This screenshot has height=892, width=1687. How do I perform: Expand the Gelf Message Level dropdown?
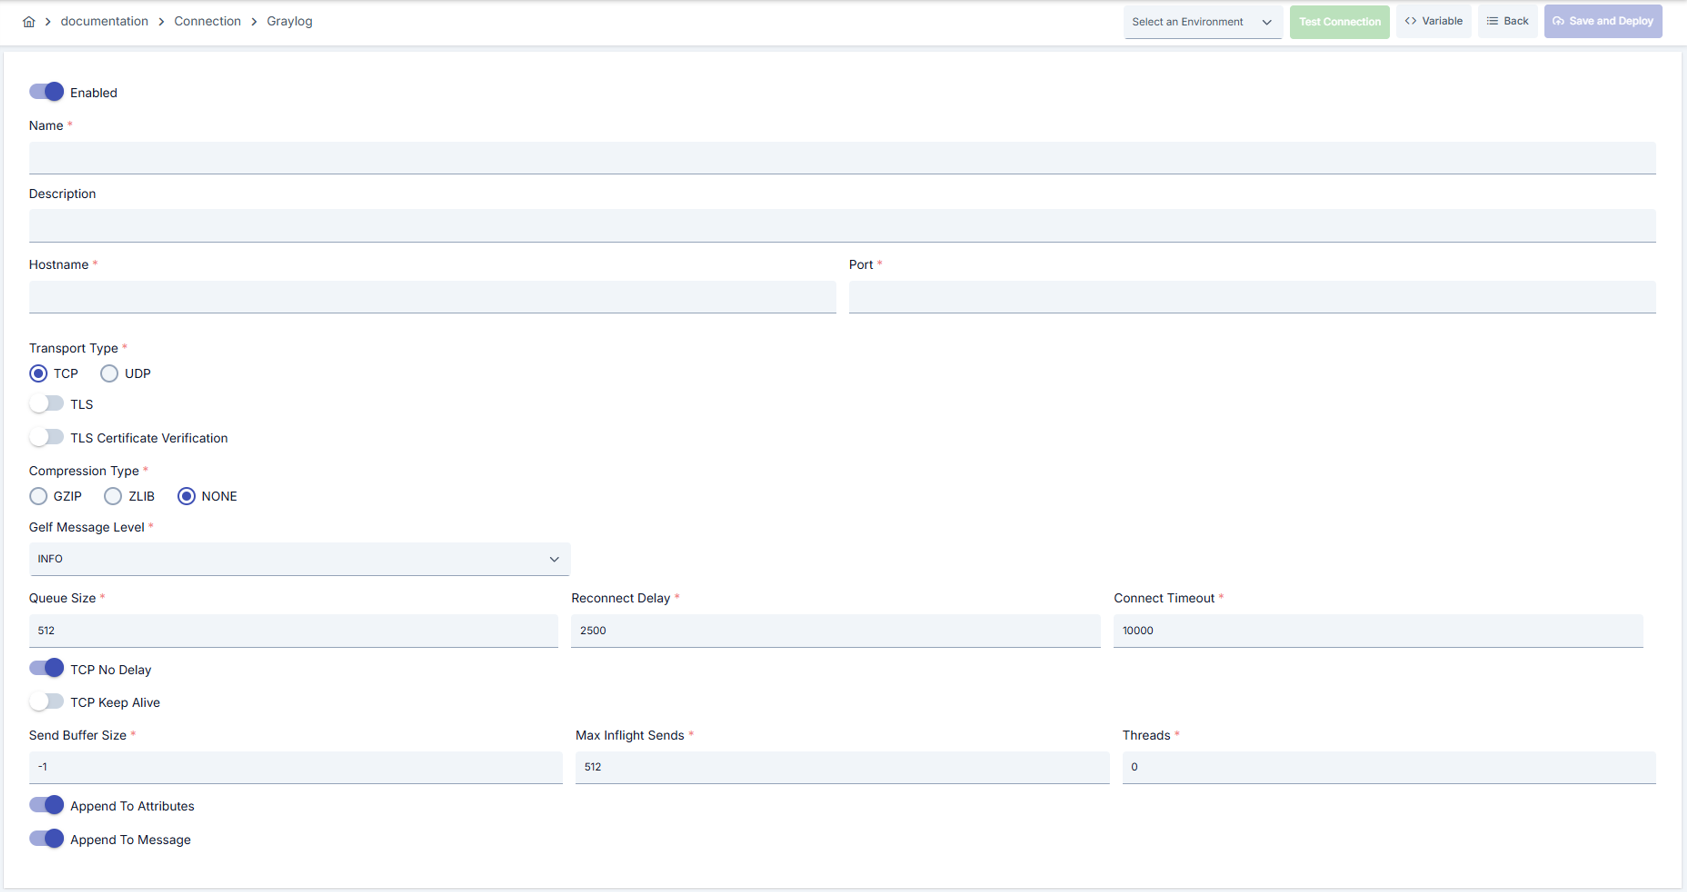pos(299,559)
